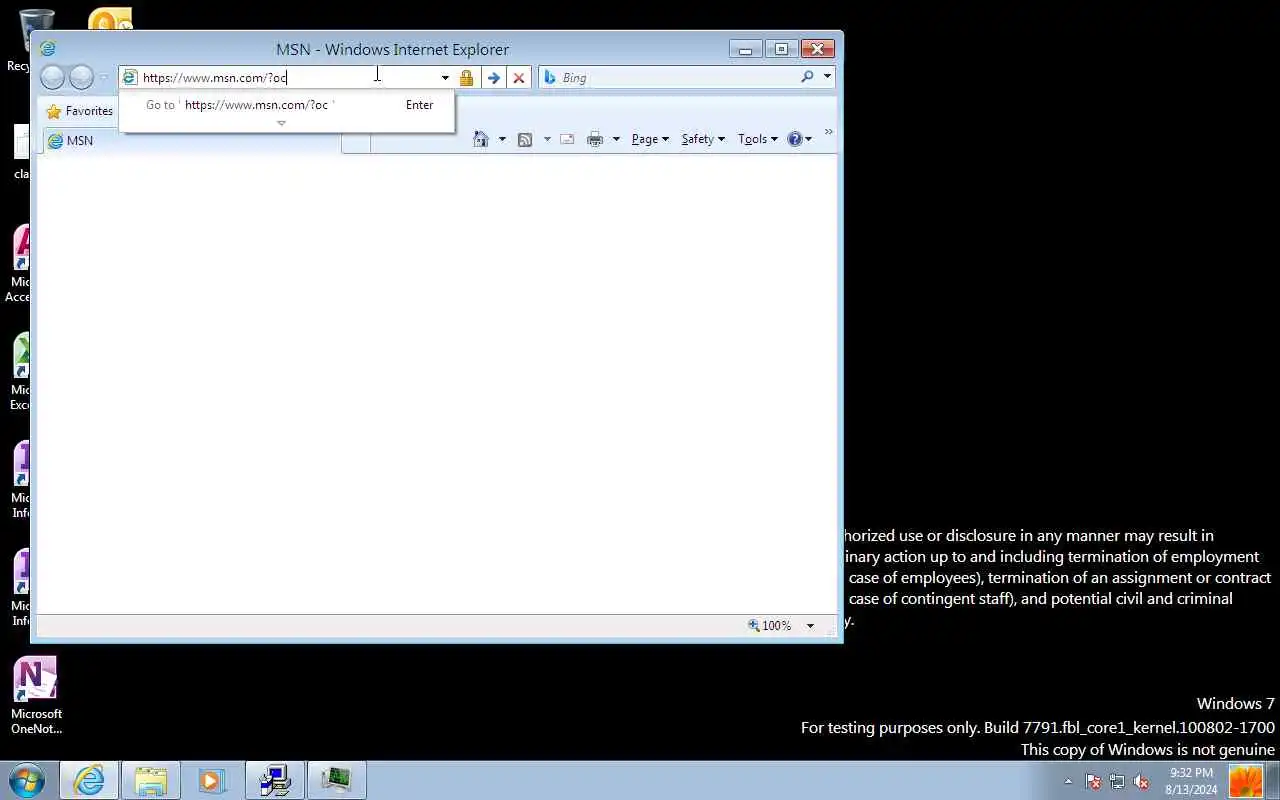The width and height of the screenshot is (1280, 800).
Task: Click the network tray icon
Action: [1117, 781]
